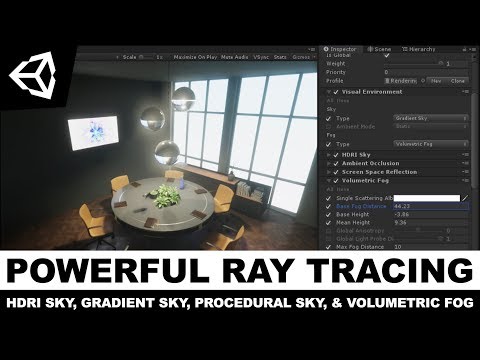The height and width of the screenshot is (360, 480).
Task: Click All under Visual Environment
Action: coord(330,100)
